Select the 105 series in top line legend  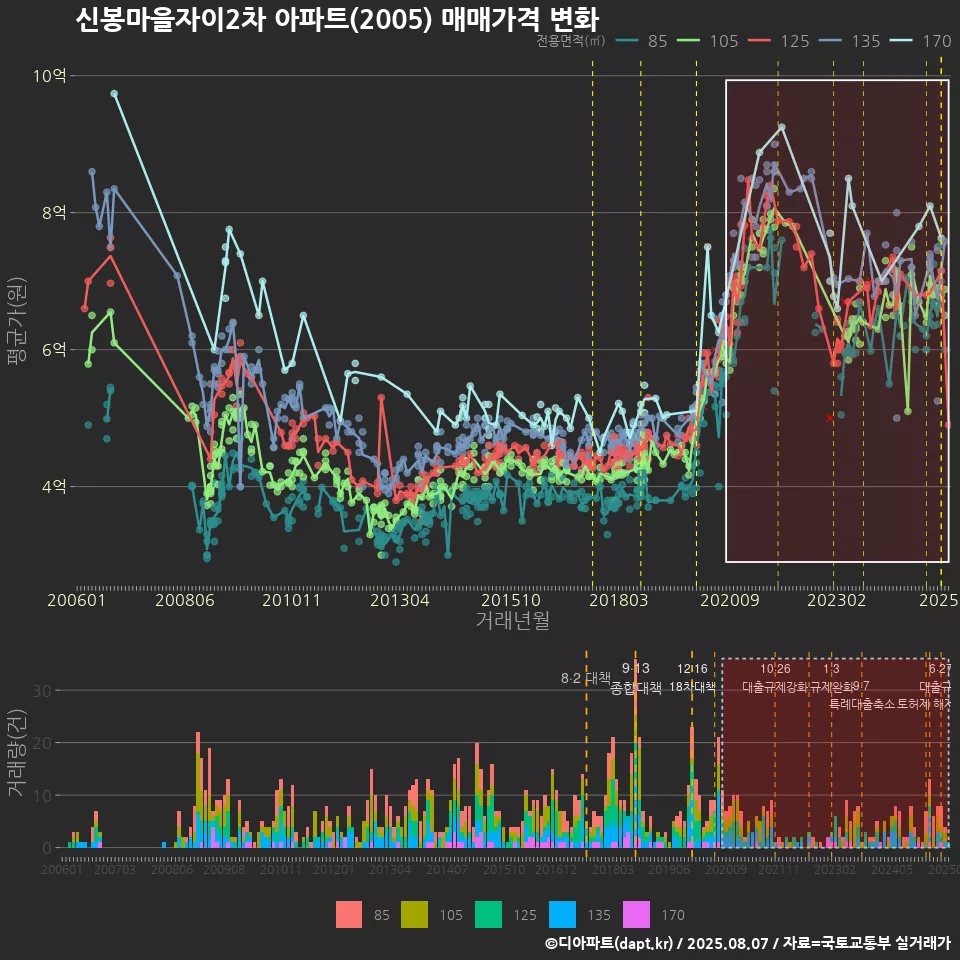coord(708,41)
